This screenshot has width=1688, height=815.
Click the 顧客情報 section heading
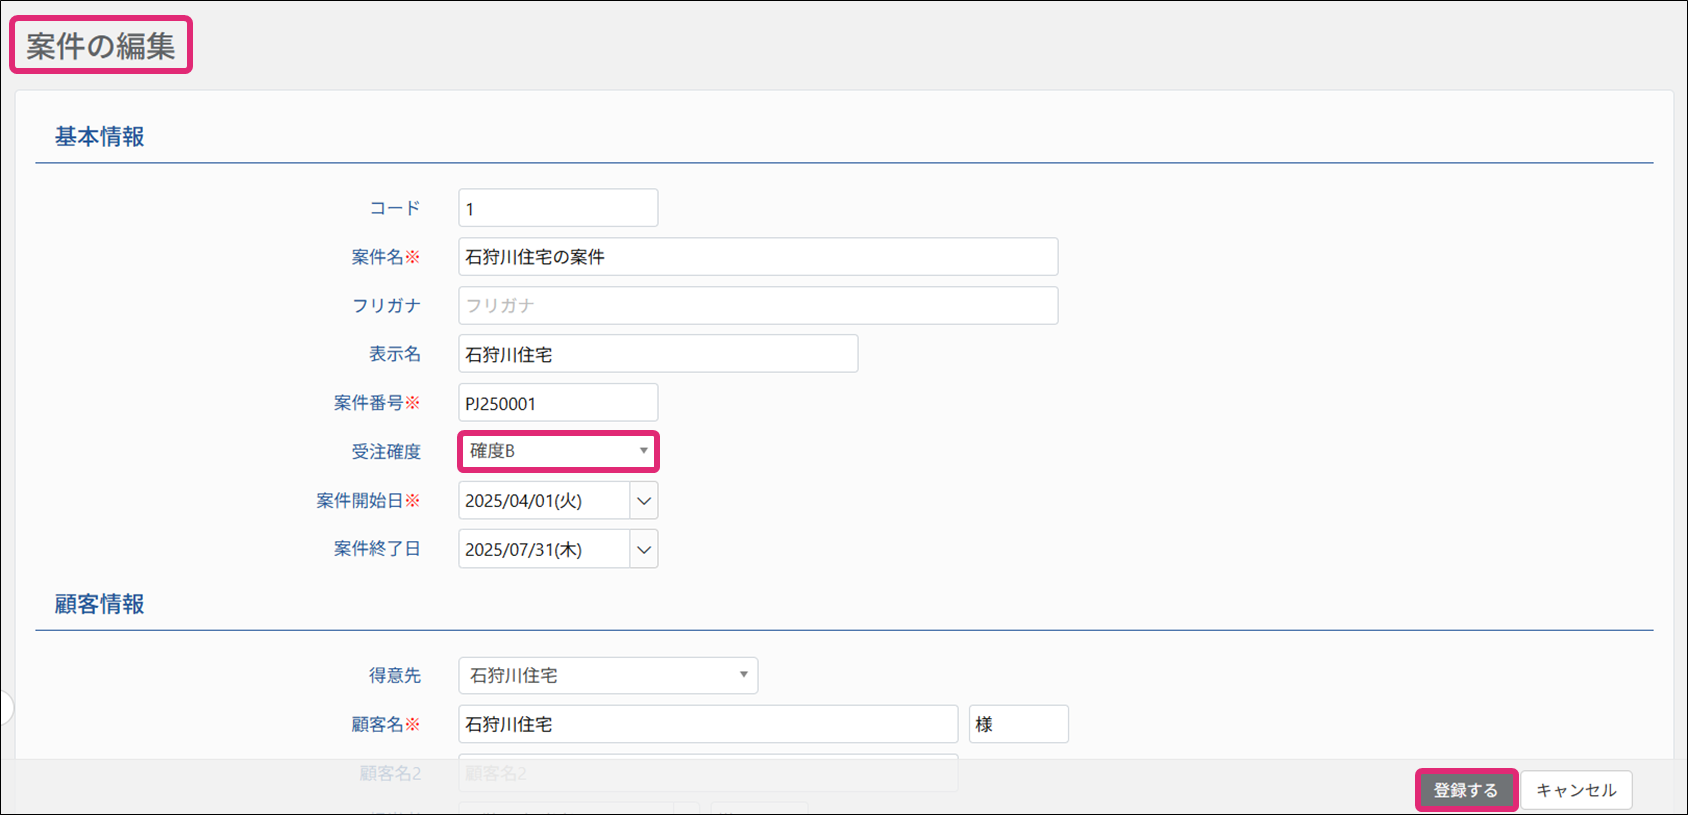100,604
